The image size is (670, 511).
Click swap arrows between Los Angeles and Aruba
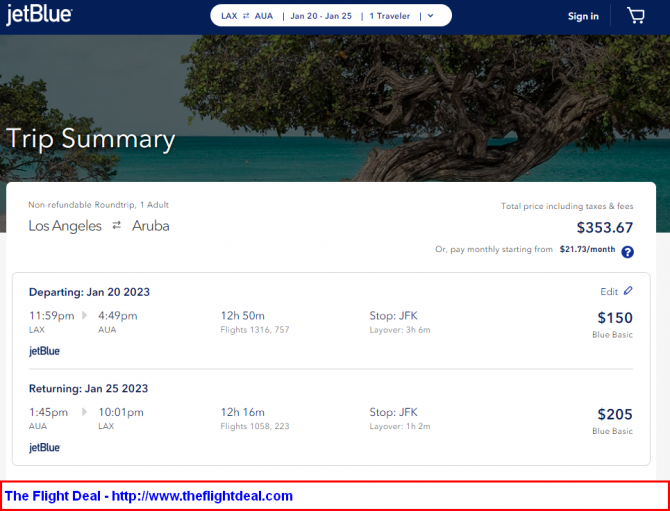[117, 225]
